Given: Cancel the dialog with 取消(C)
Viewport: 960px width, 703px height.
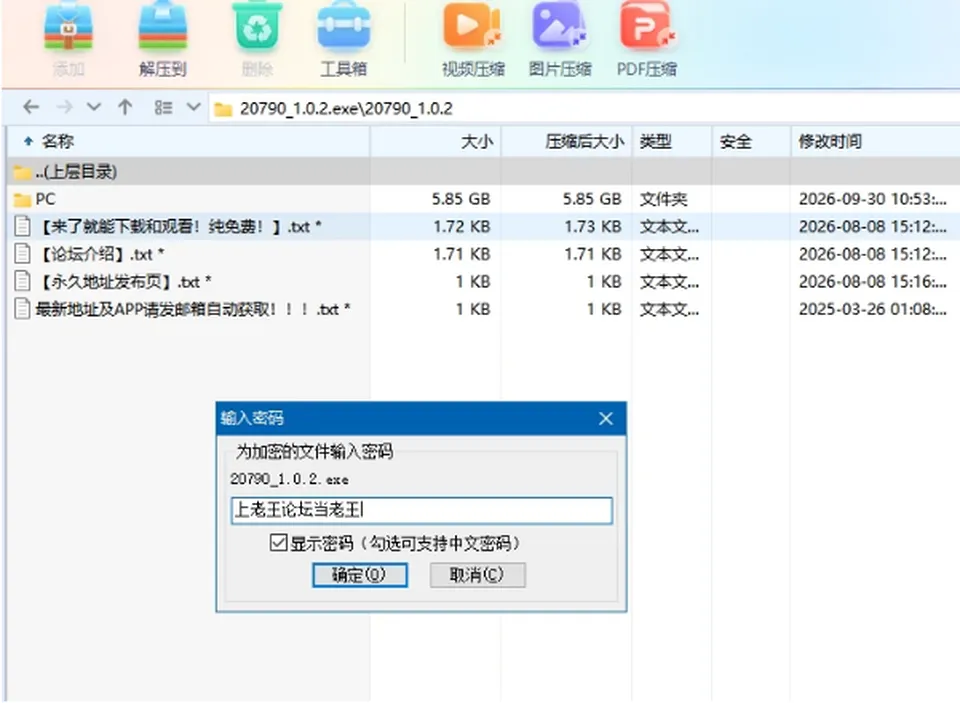Looking at the screenshot, I should tap(478, 575).
